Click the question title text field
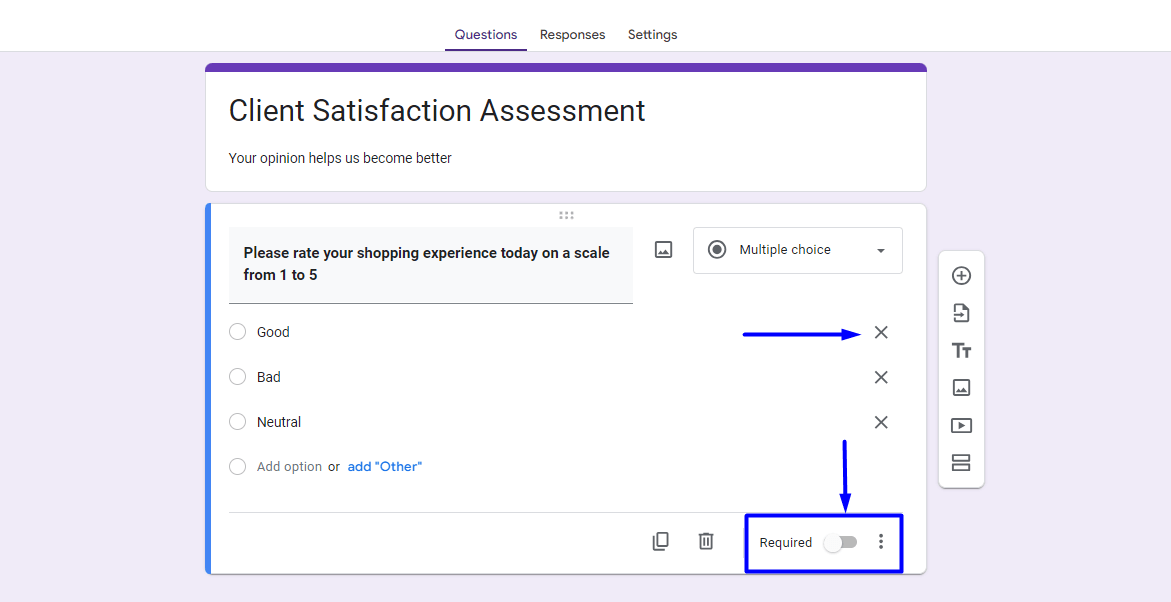Viewport: 1171px width, 602px height. point(430,263)
